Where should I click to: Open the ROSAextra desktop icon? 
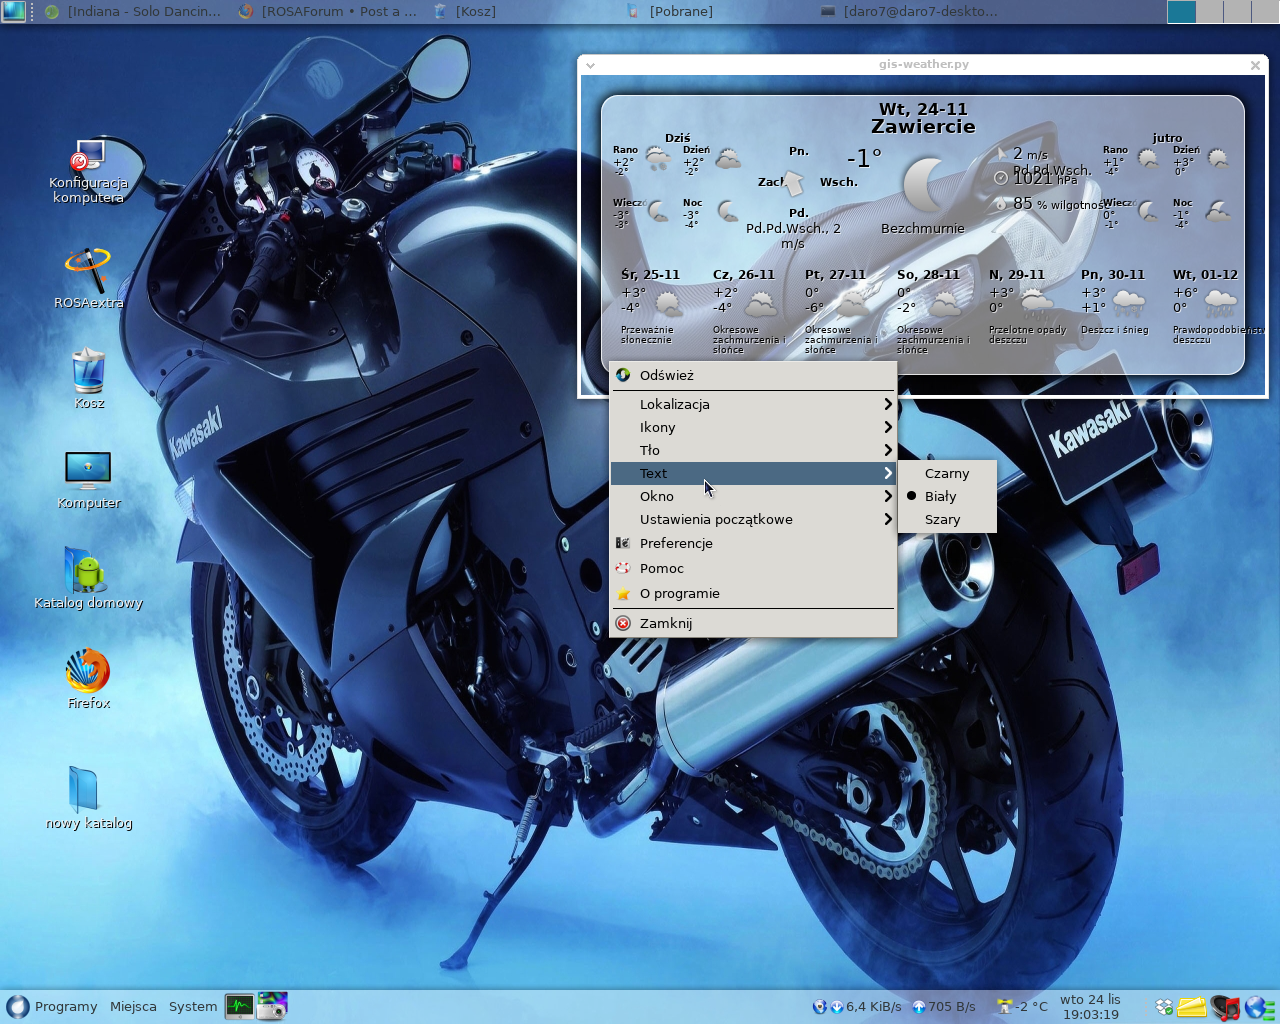pyautogui.click(x=88, y=271)
